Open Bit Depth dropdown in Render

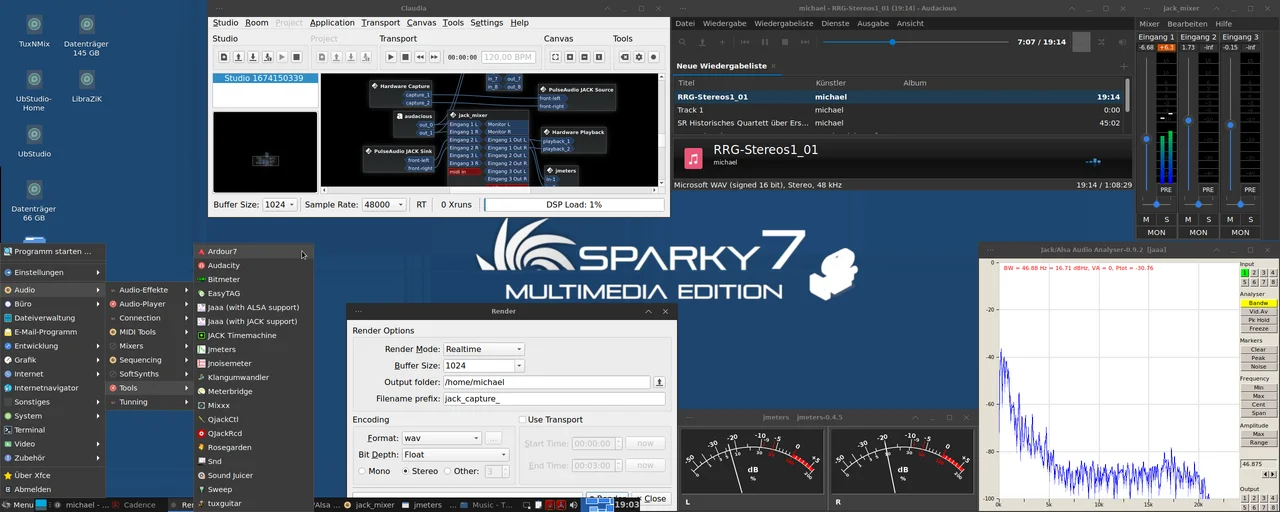[455, 455]
